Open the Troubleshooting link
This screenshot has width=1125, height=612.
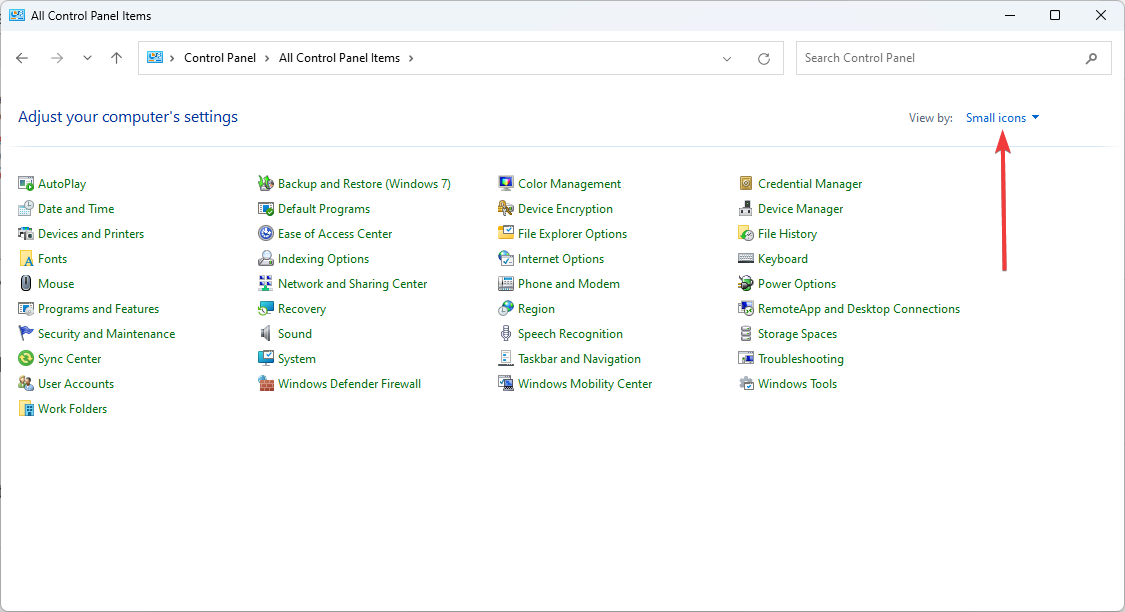[x=800, y=359]
